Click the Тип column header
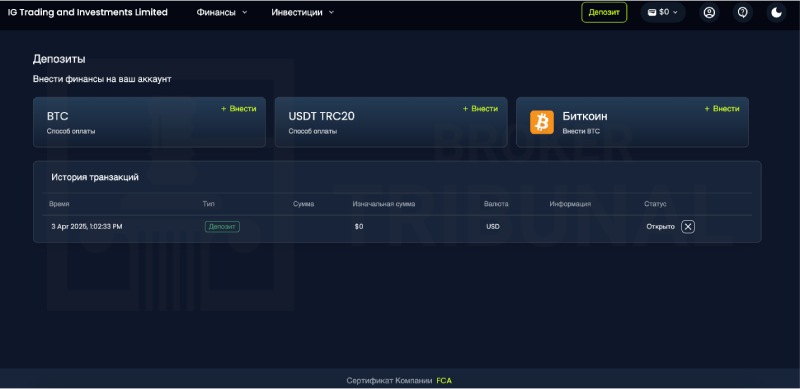 [208, 204]
